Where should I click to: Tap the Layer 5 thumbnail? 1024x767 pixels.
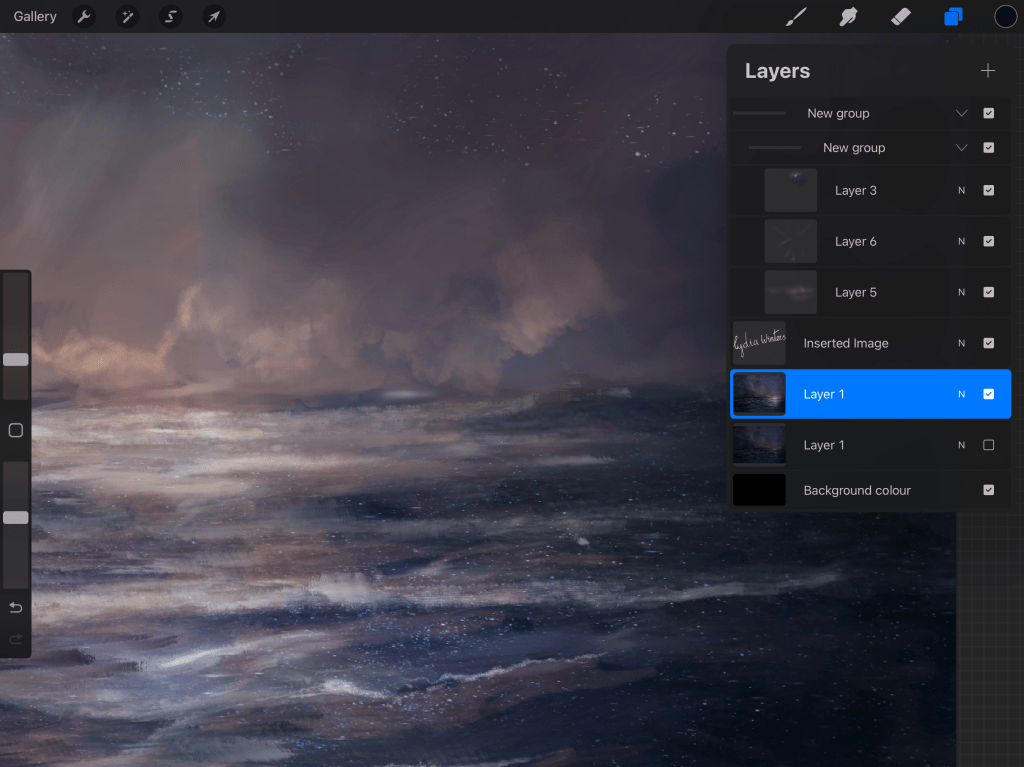790,292
